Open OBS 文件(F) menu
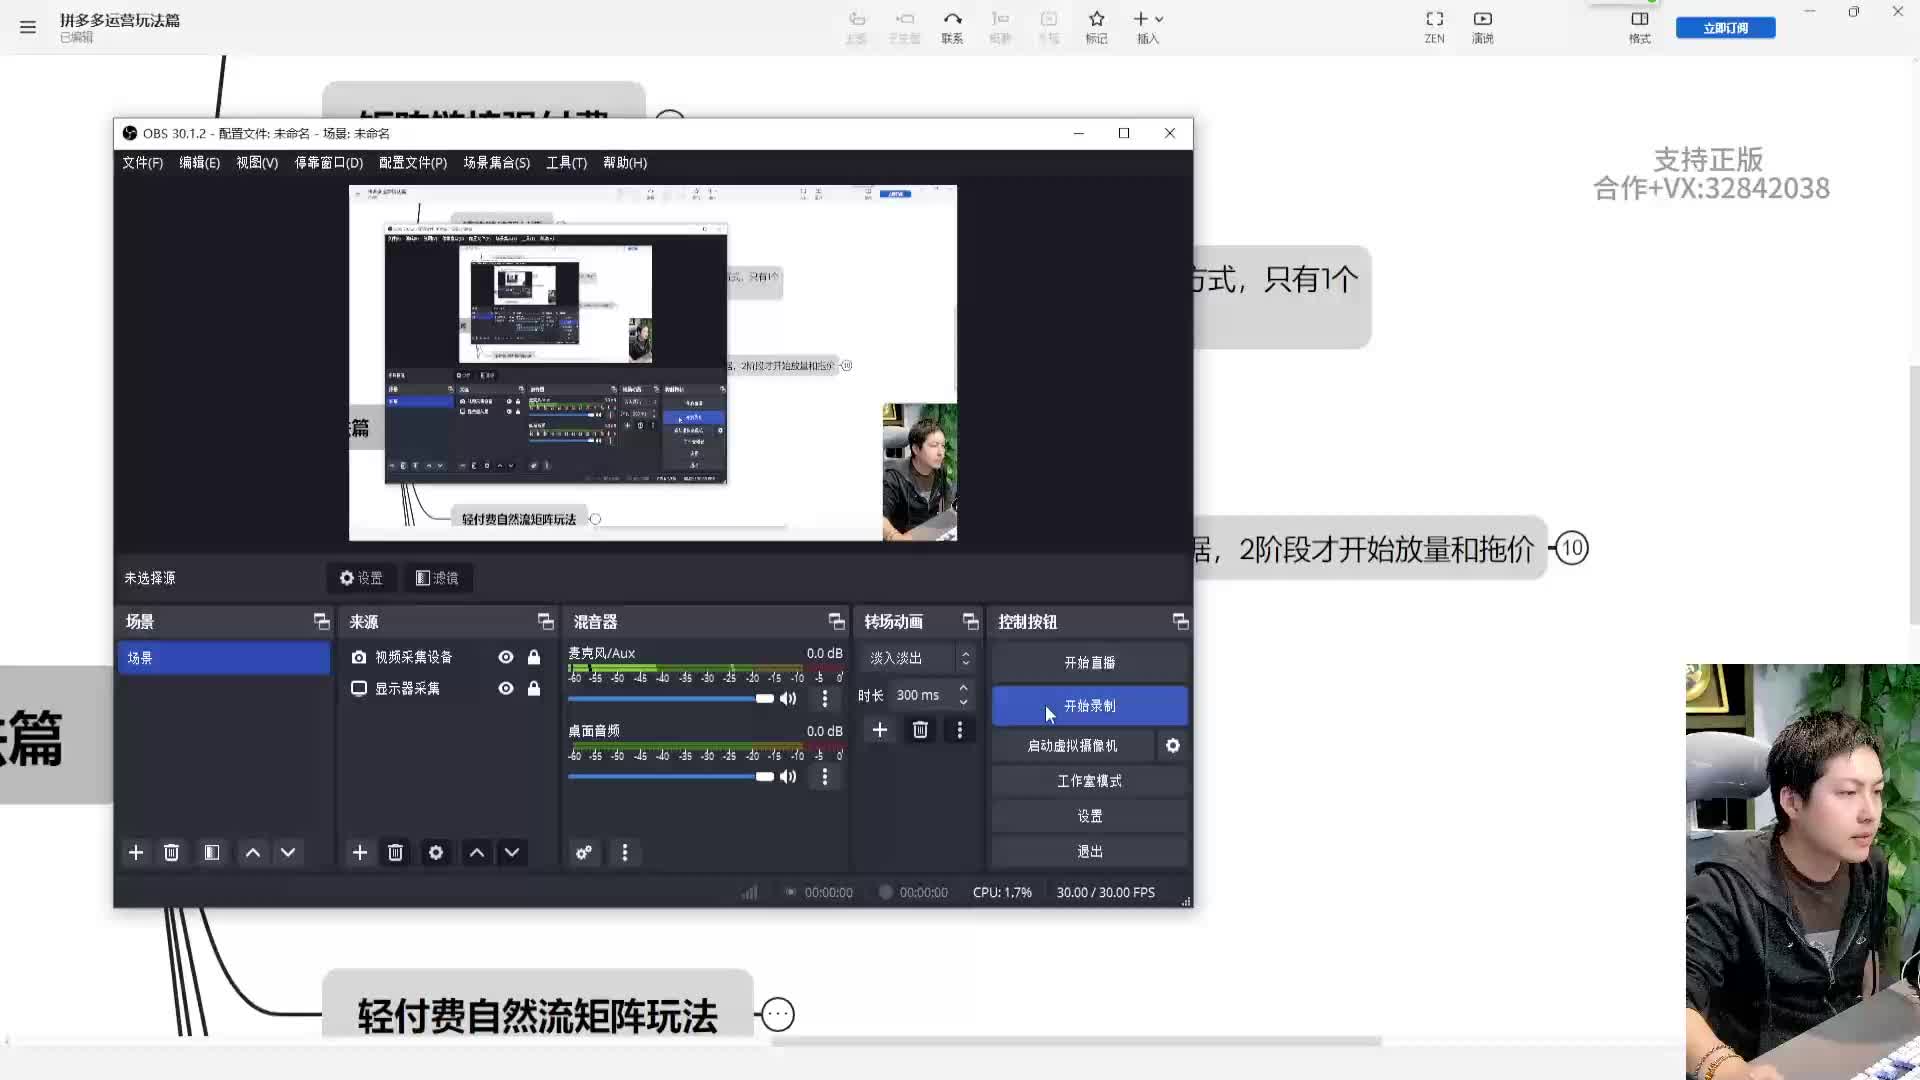This screenshot has height=1080, width=1920. 143,163
